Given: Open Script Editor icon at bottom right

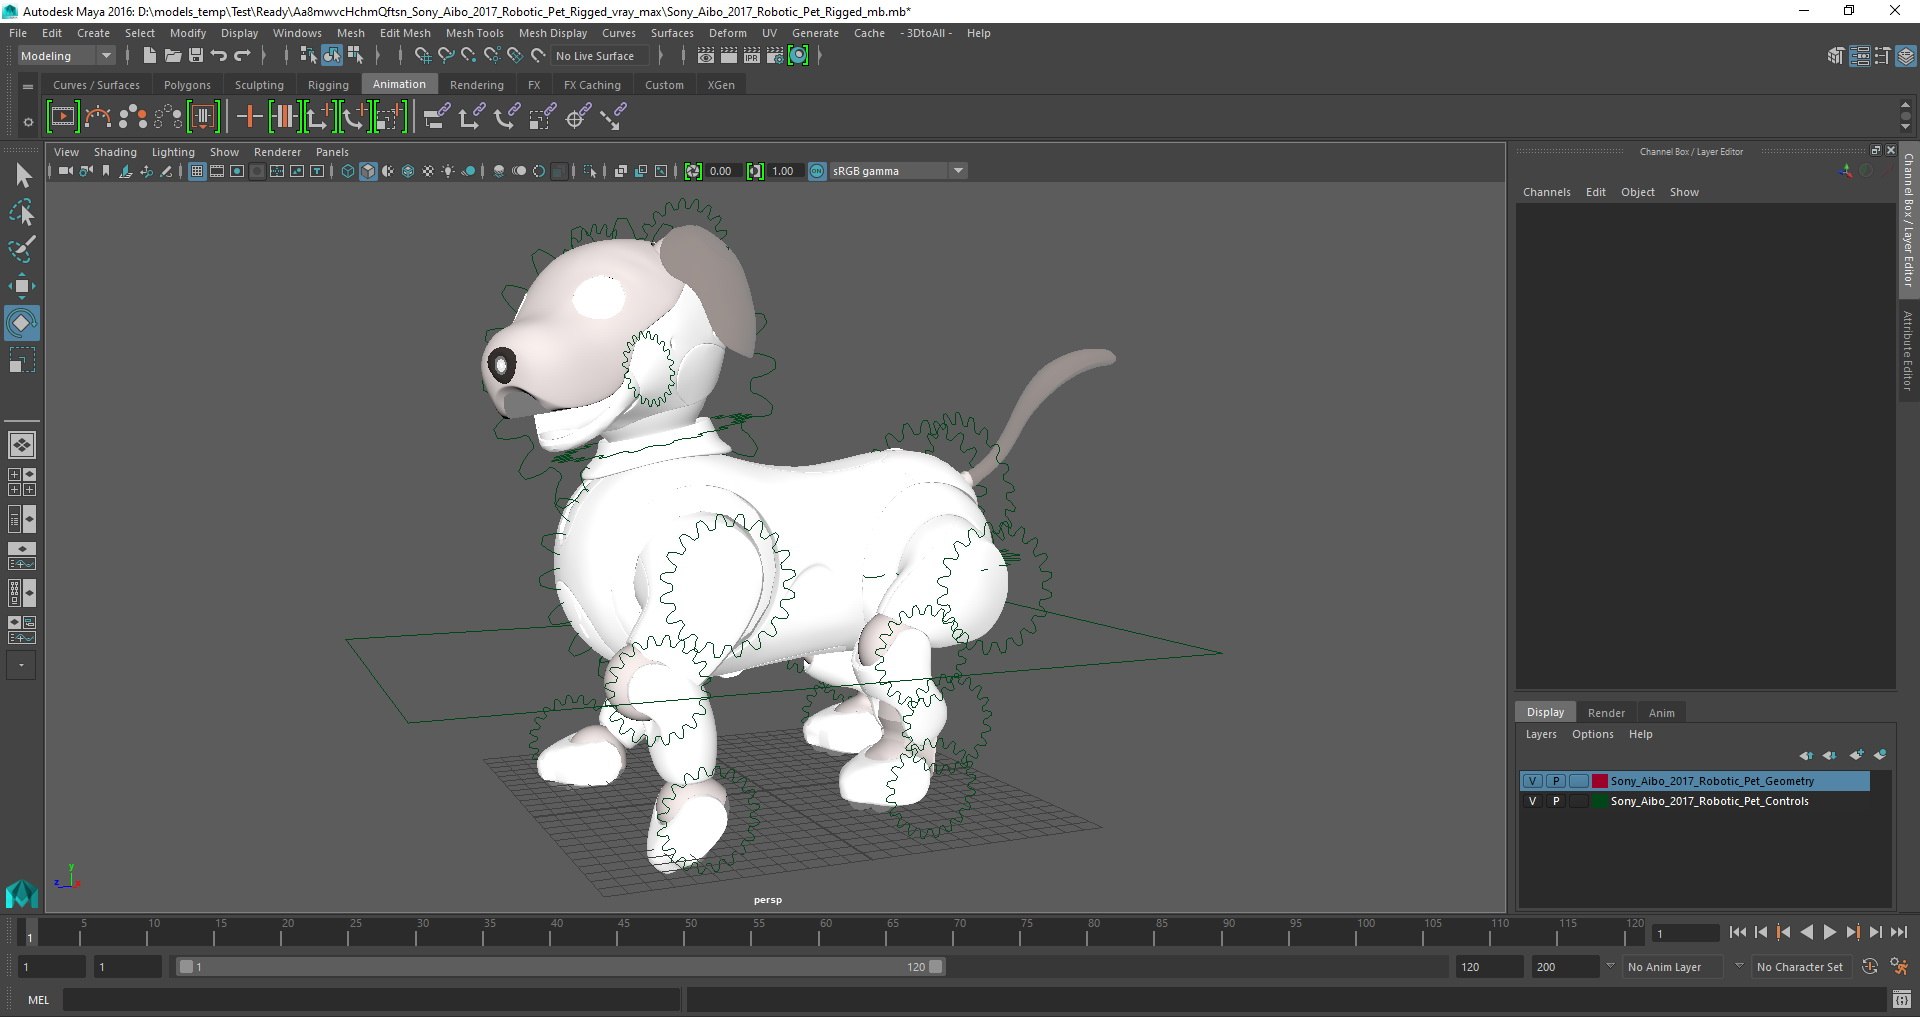Looking at the screenshot, I should pyautogui.click(x=1902, y=999).
